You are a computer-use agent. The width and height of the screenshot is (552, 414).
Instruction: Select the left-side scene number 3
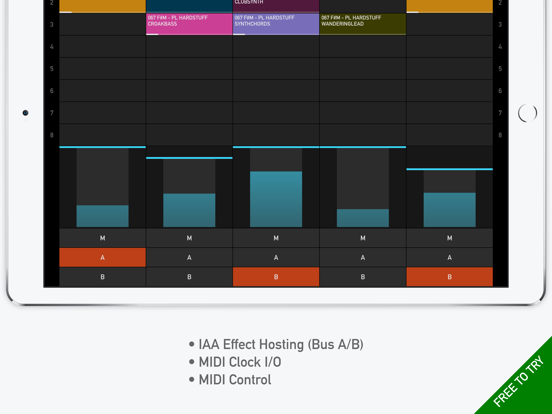(52, 24)
